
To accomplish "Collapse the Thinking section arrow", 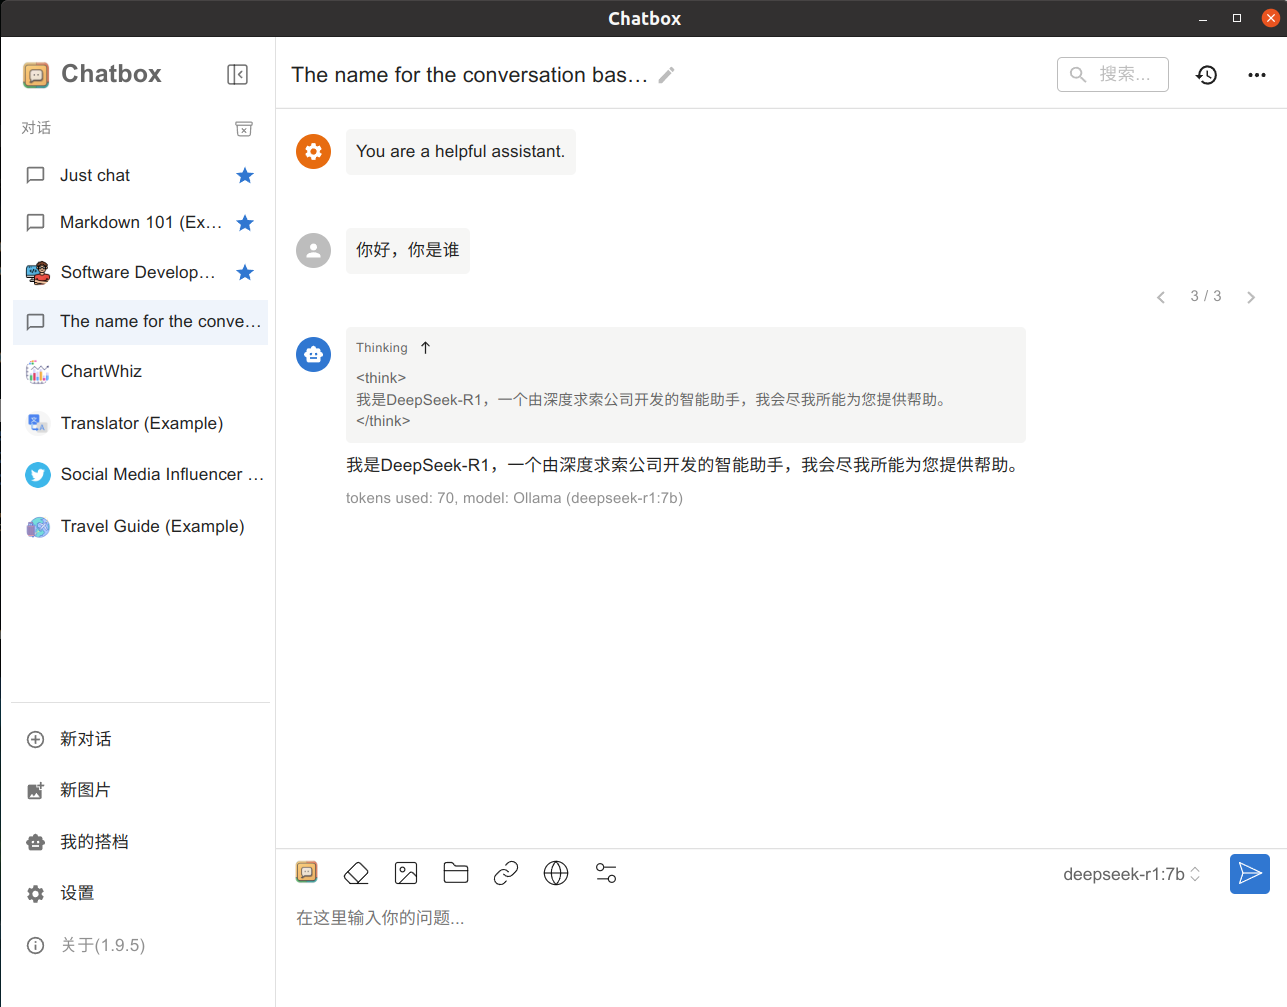I will 426,348.
